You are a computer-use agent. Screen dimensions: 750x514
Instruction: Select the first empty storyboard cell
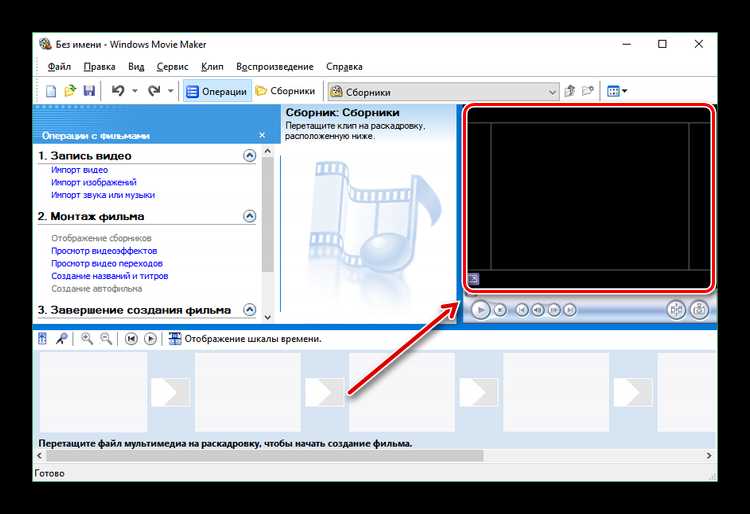[x=93, y=392]
